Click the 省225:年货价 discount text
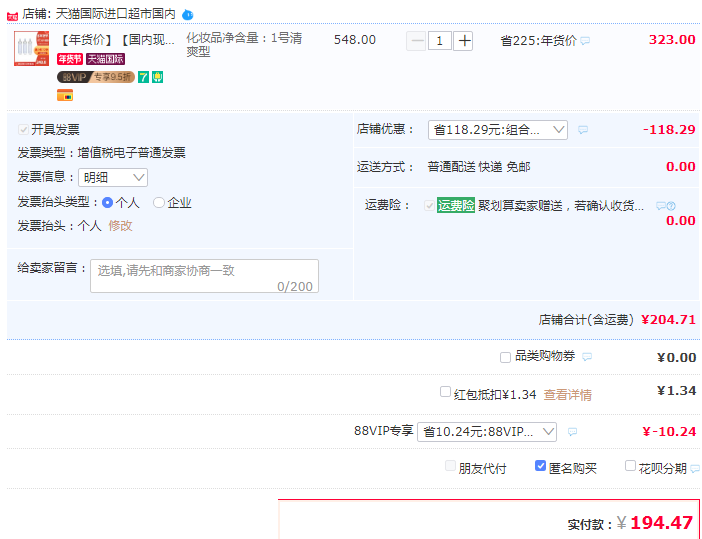This screenshot has height=539, width=702. coord(539,41)
